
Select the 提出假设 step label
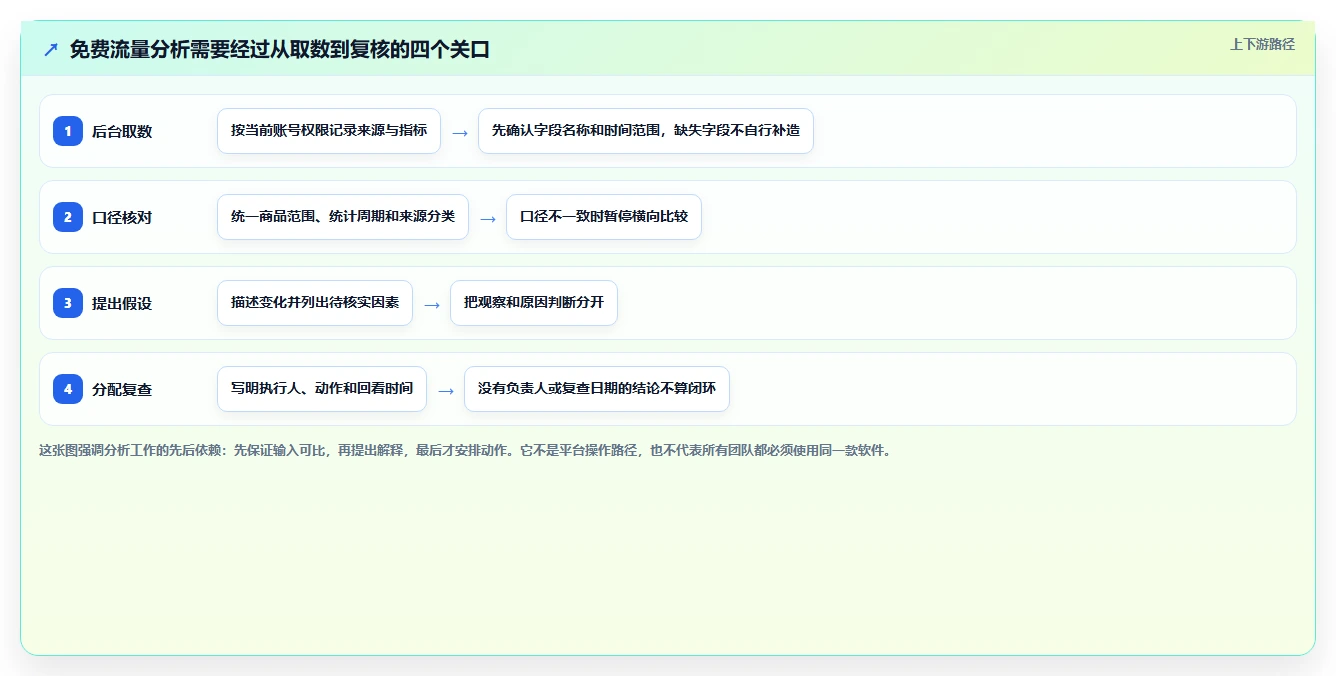click(x=122, y=303)
